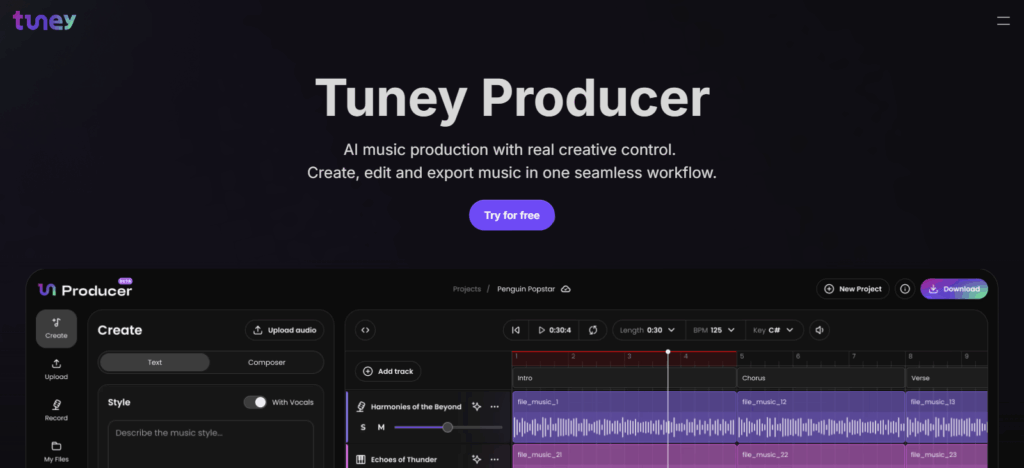
Task: Mute the Harmonies of the Beyond track
Action: tap(381, 427)
